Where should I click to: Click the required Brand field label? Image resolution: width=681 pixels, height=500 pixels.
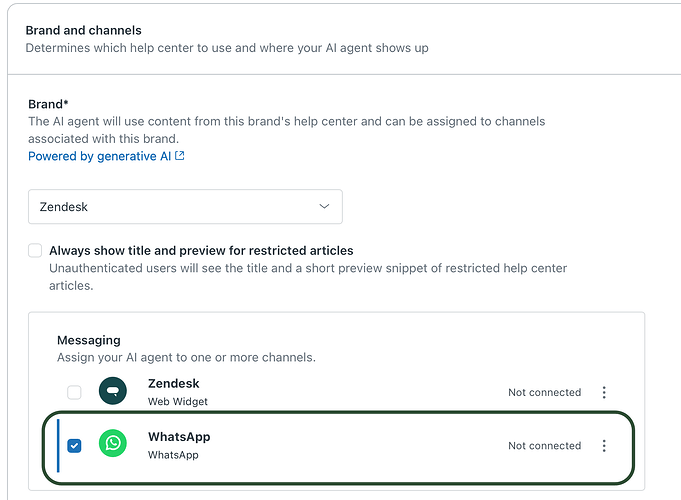pyautogui.click(x=48, y=104)
